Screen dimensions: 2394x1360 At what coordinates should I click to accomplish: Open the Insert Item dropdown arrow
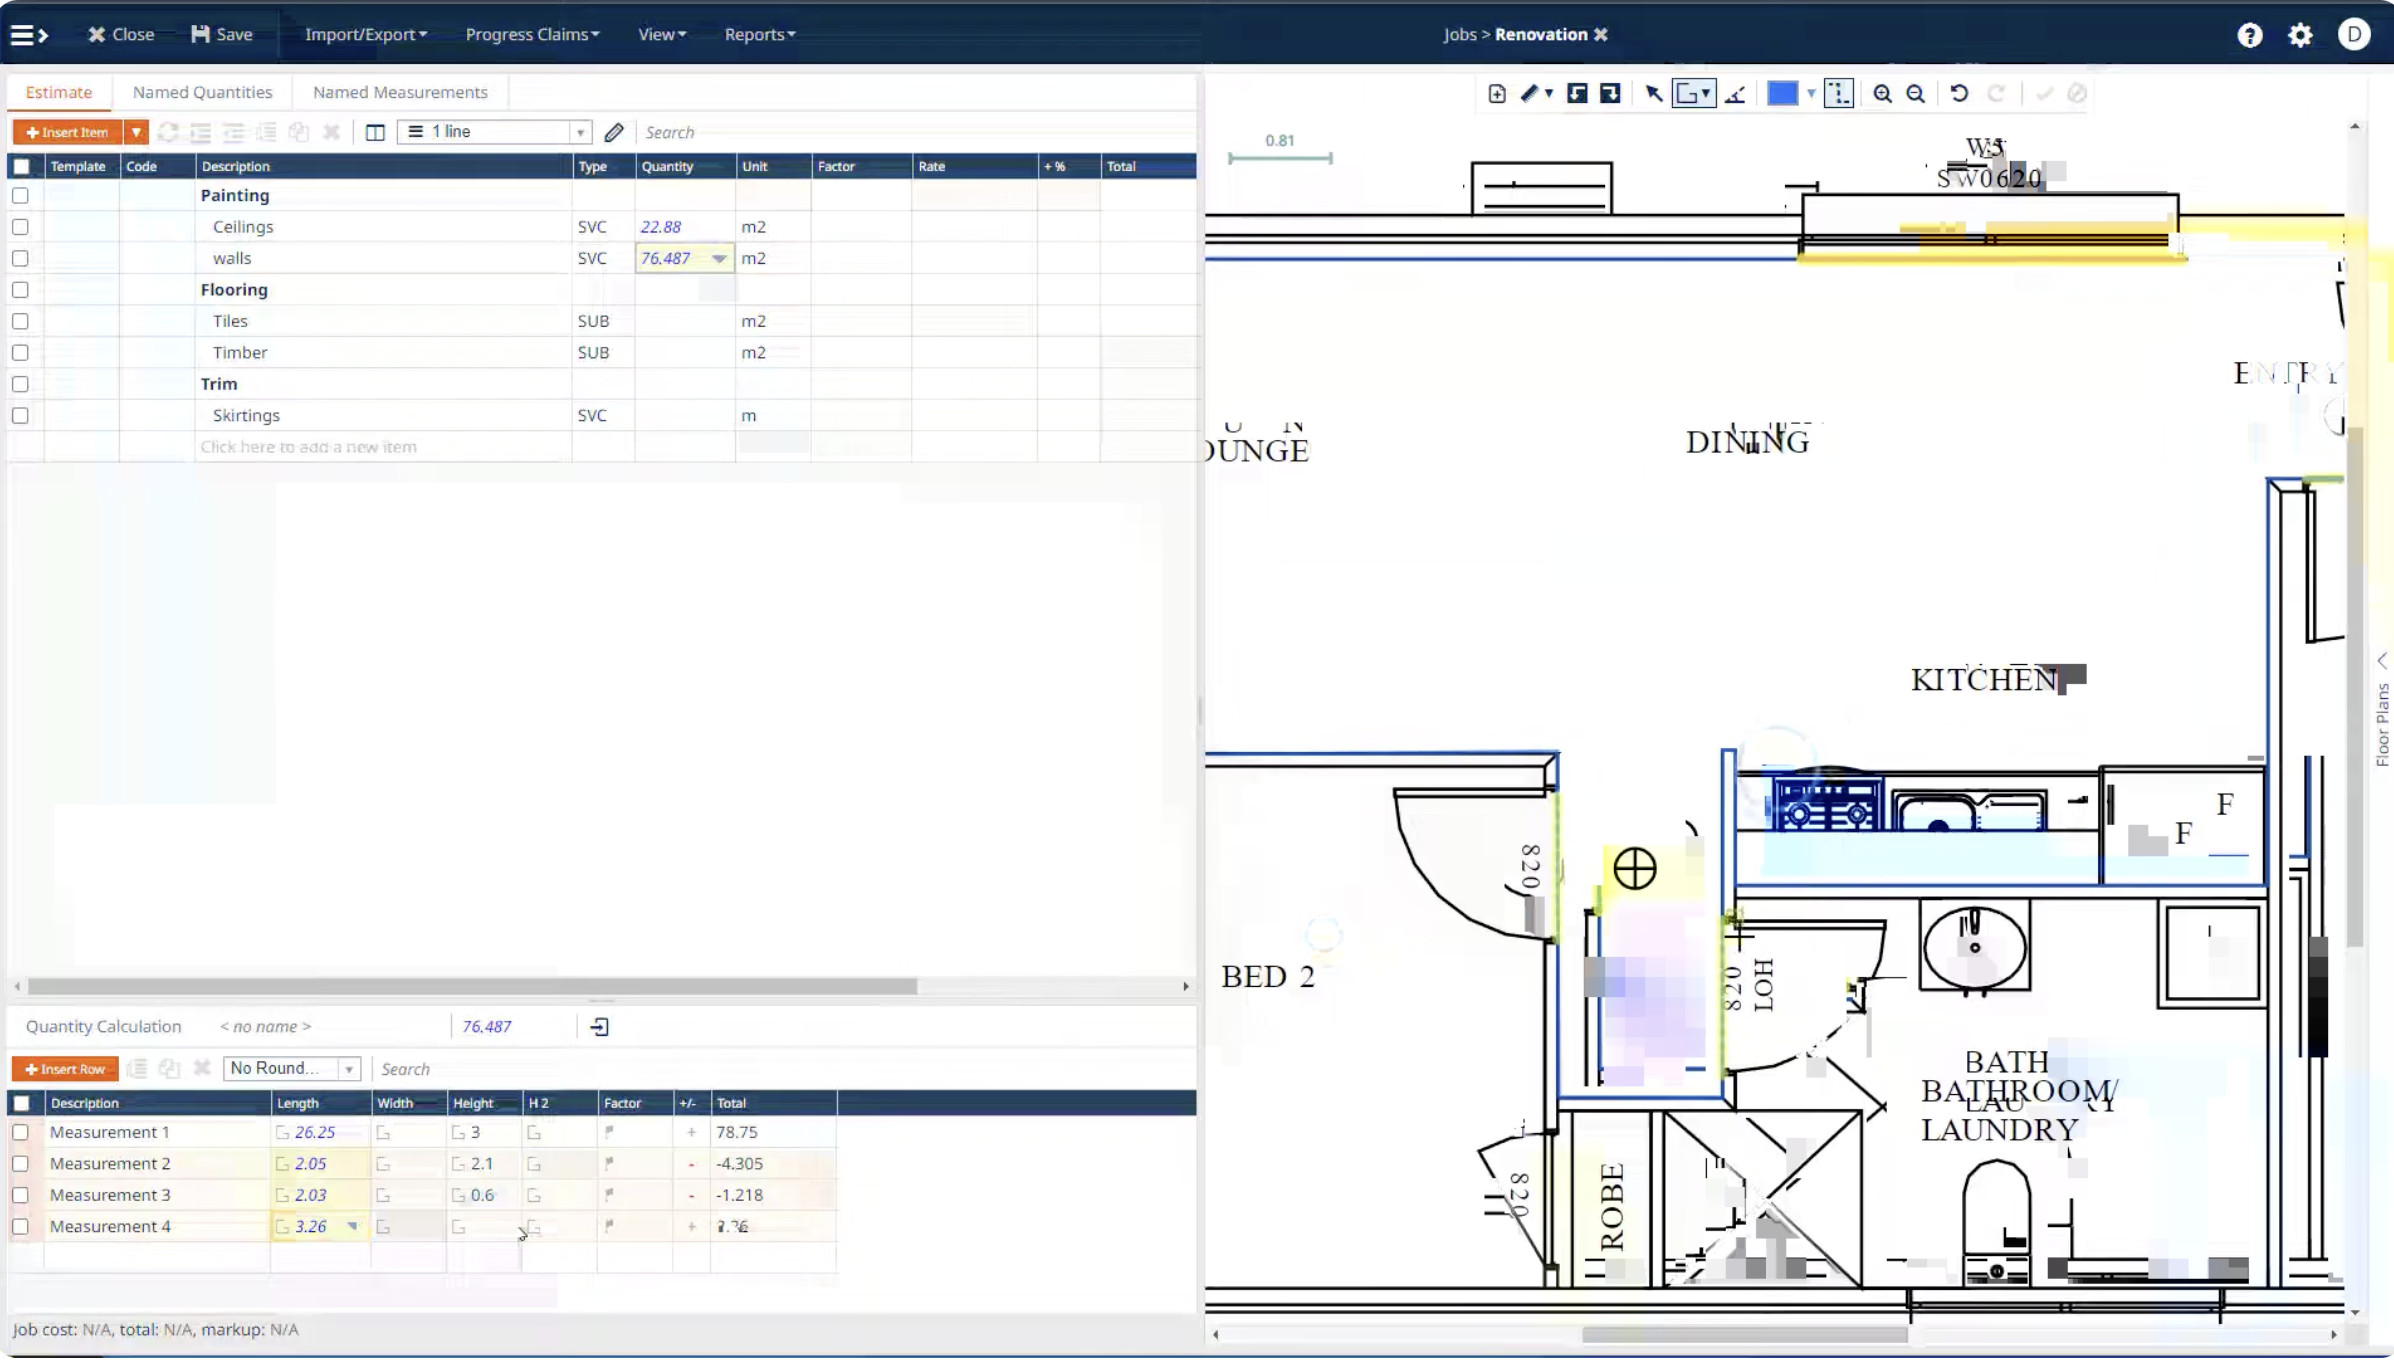(x=136, y=132)
